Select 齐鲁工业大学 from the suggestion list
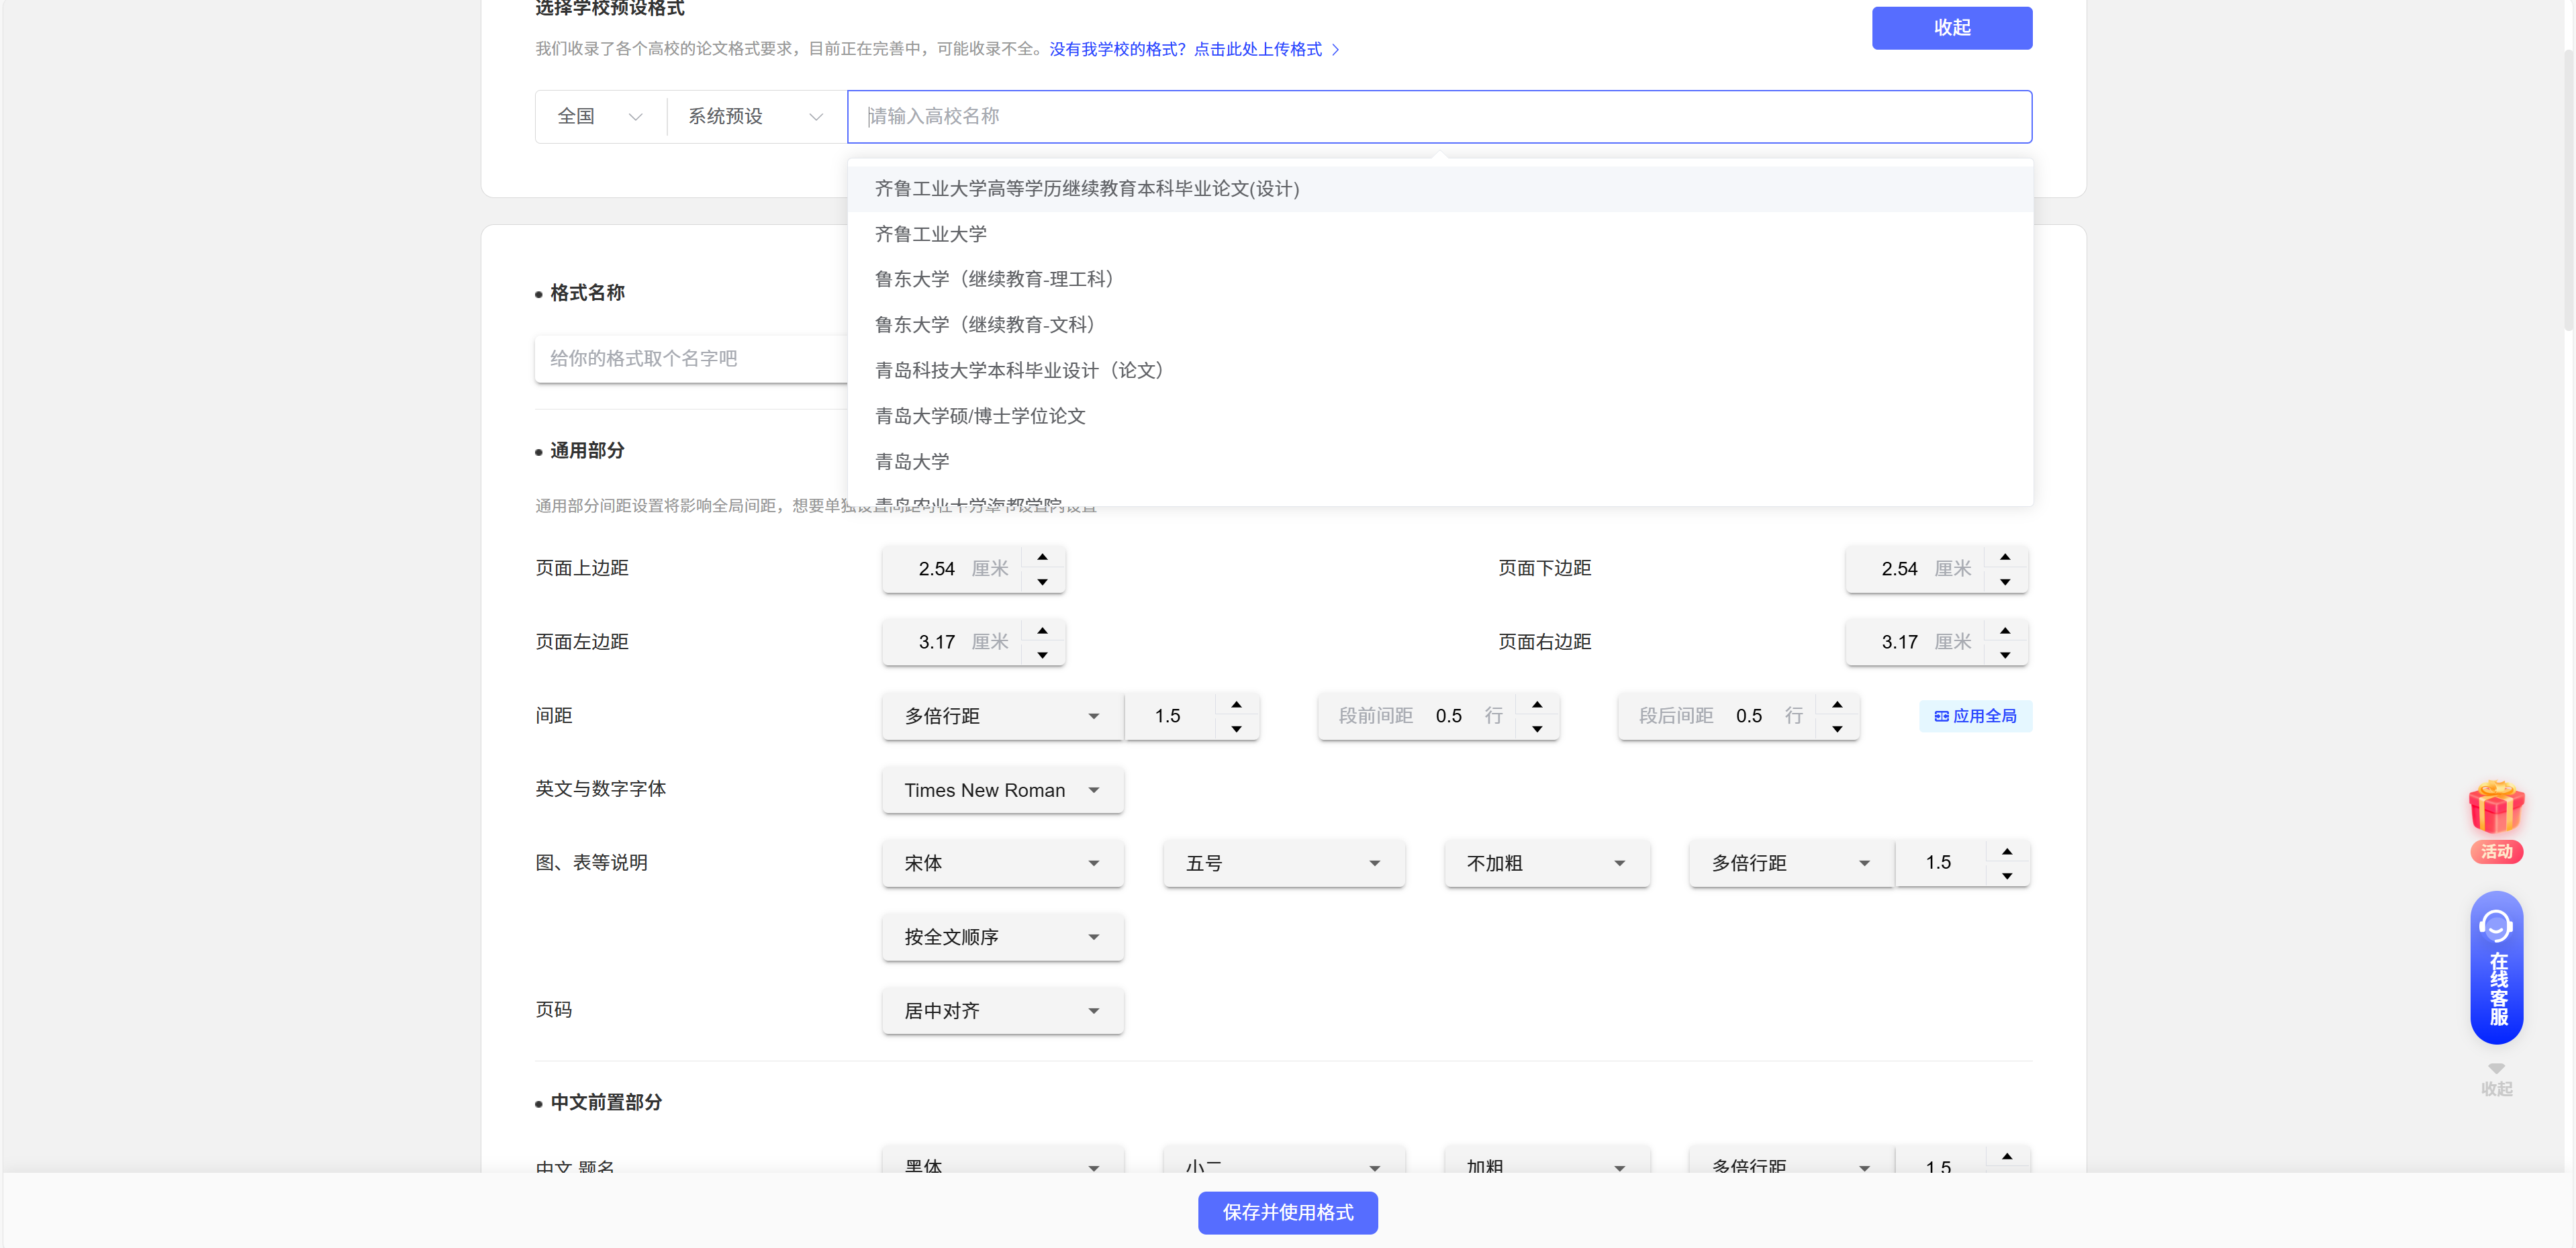 (930, 234)
